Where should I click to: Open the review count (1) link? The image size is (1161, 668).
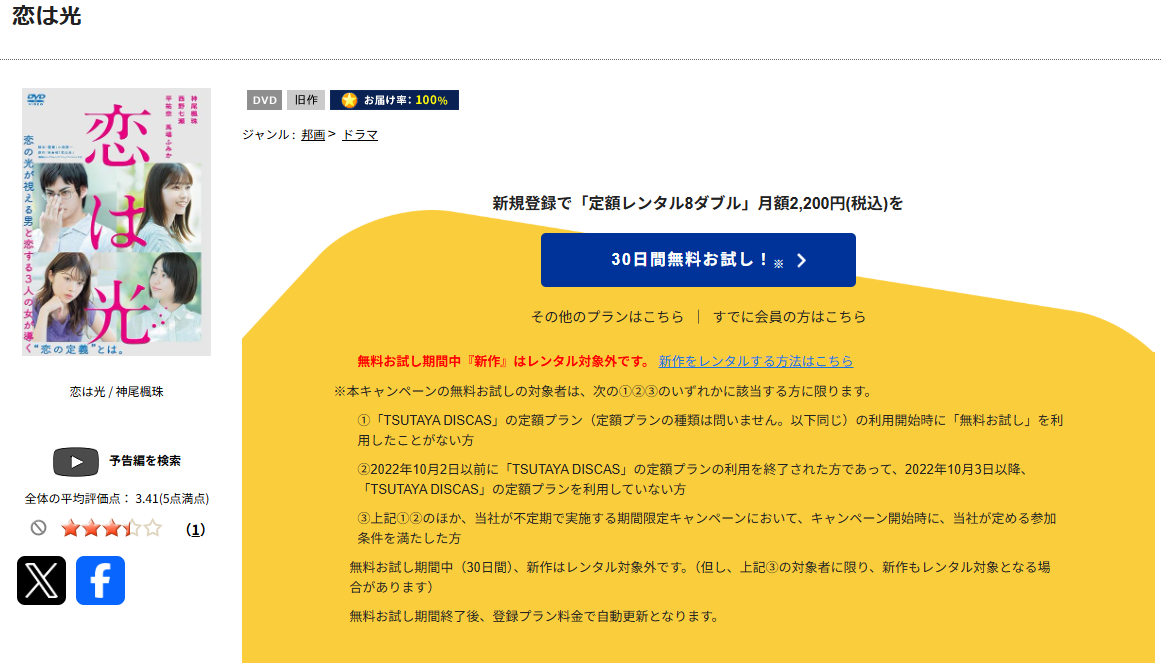[195, 530]
